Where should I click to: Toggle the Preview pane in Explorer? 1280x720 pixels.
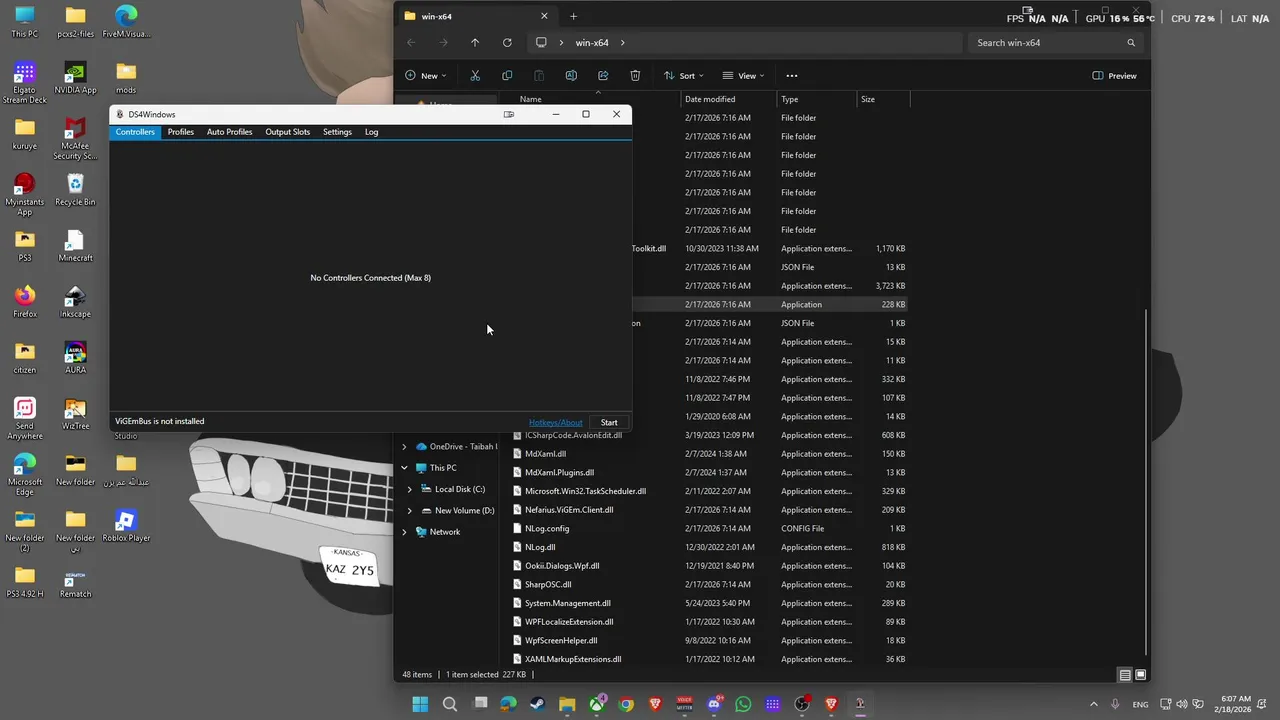[1114, 76]
